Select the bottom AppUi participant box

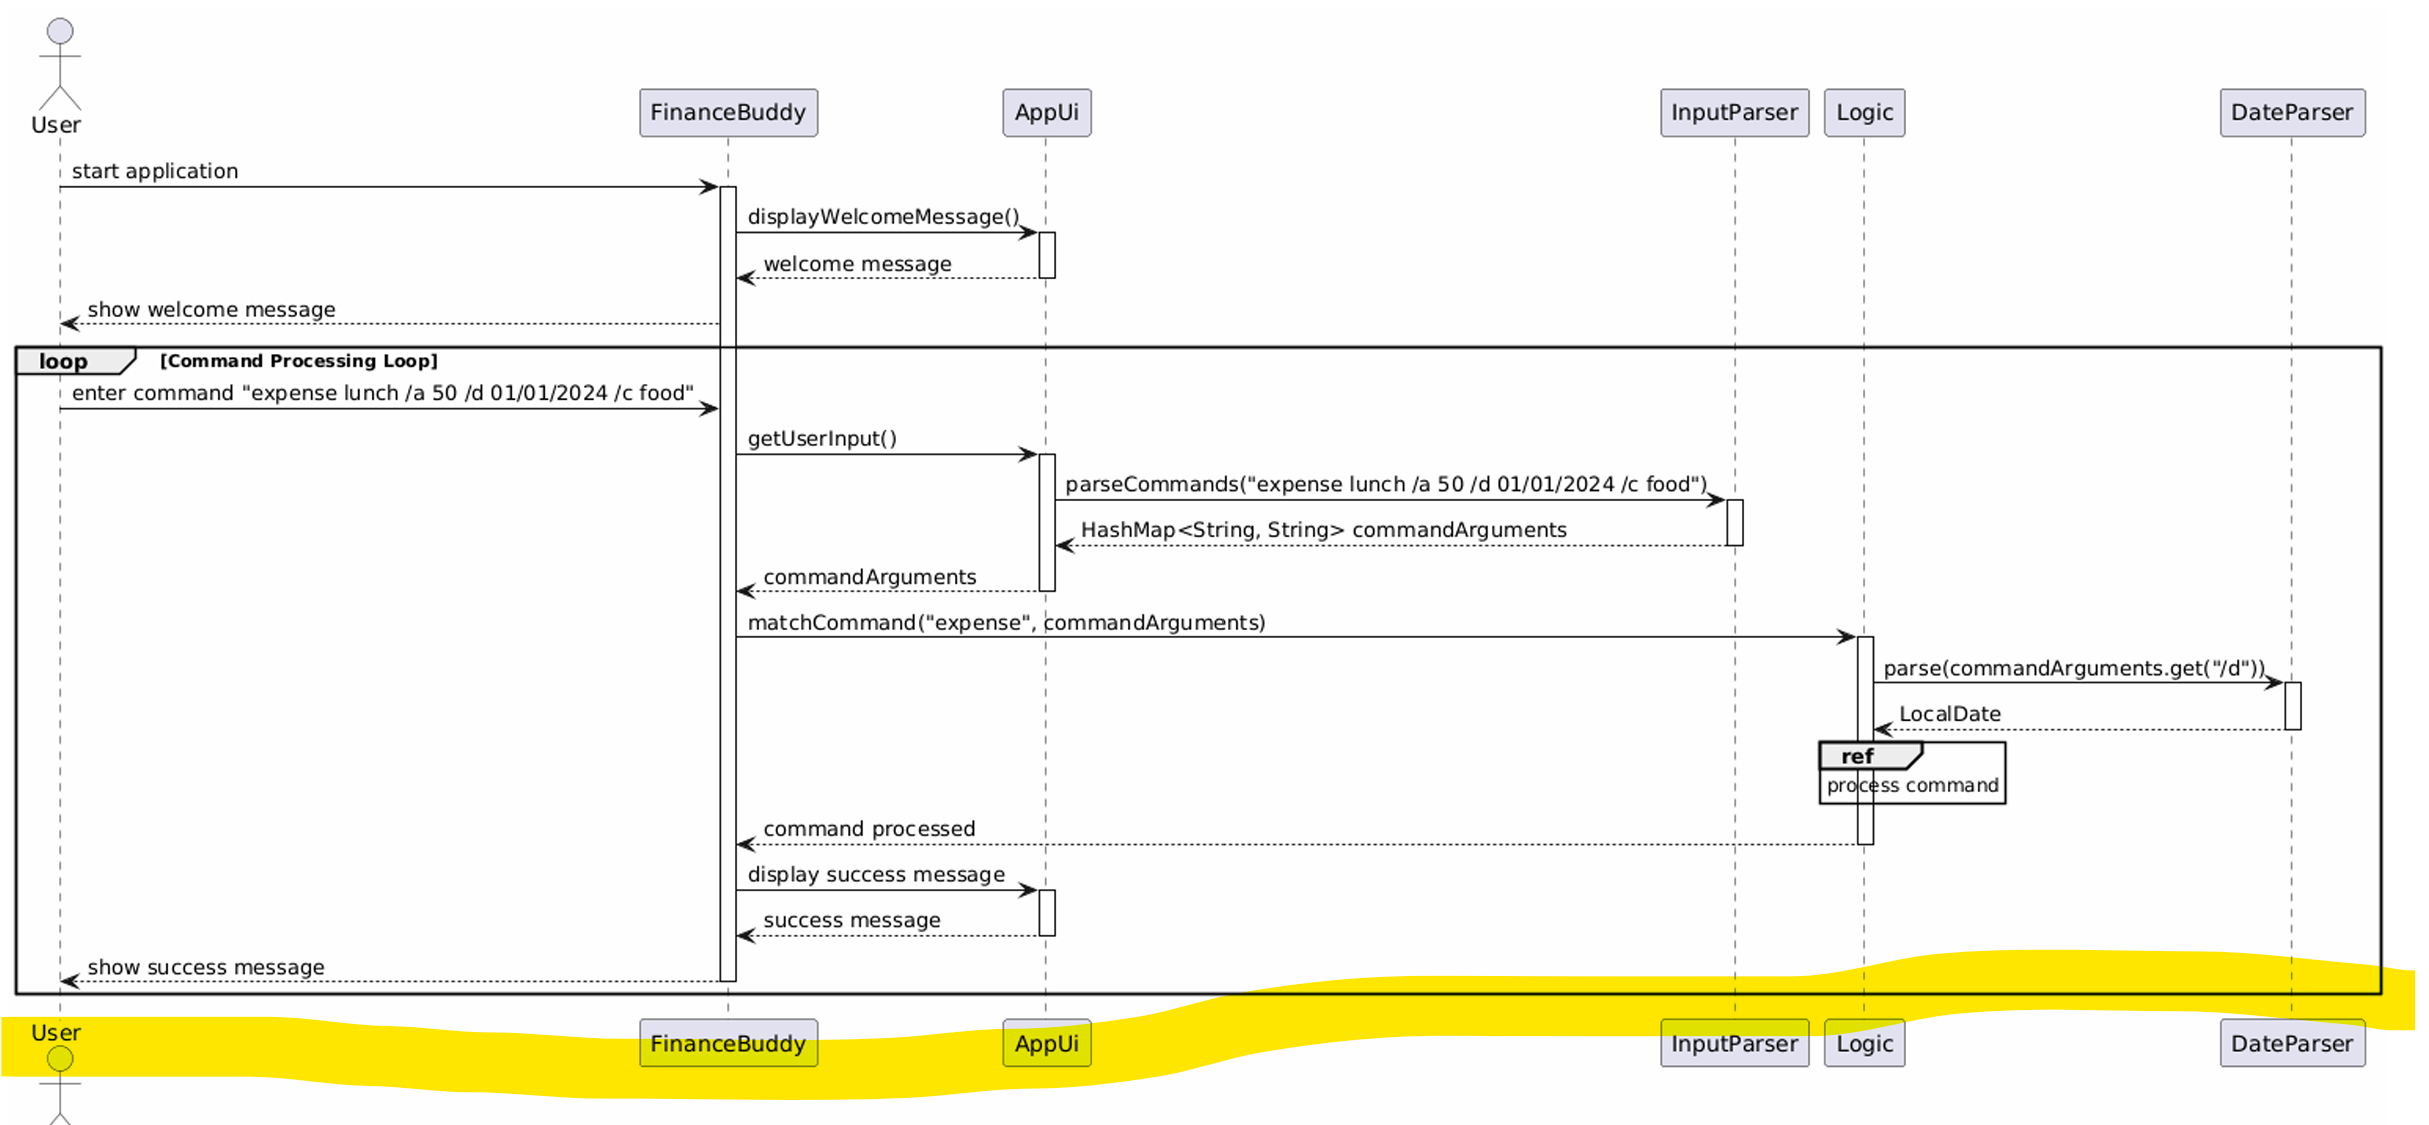1046,1043
